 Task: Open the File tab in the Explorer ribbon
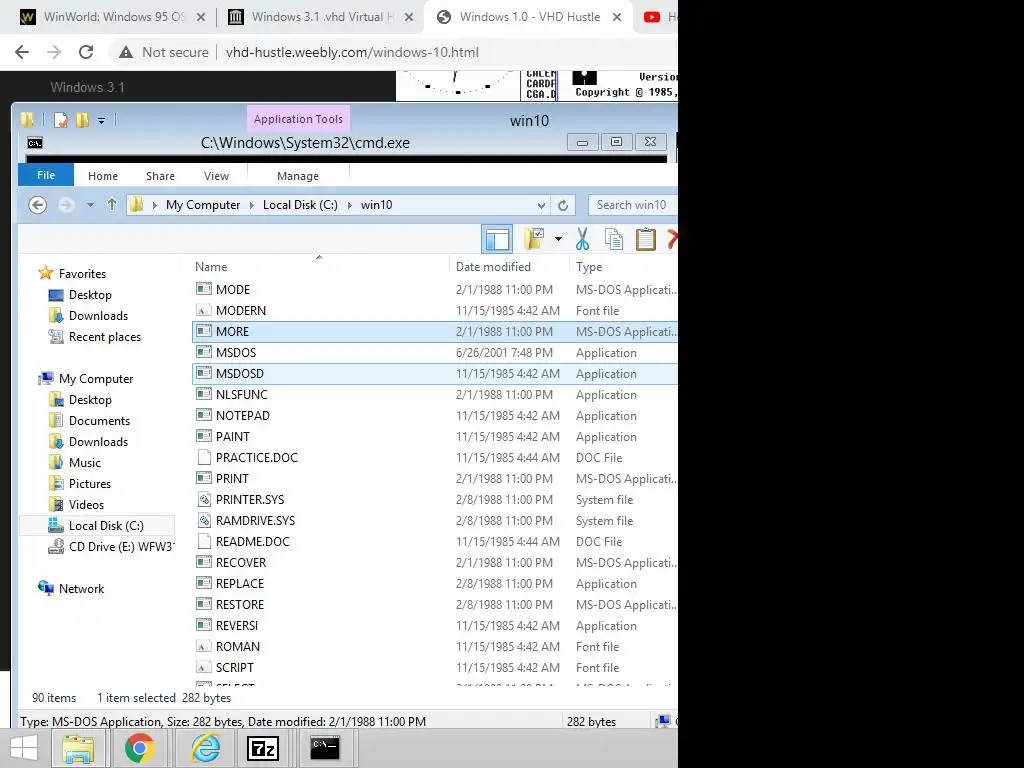46,175
